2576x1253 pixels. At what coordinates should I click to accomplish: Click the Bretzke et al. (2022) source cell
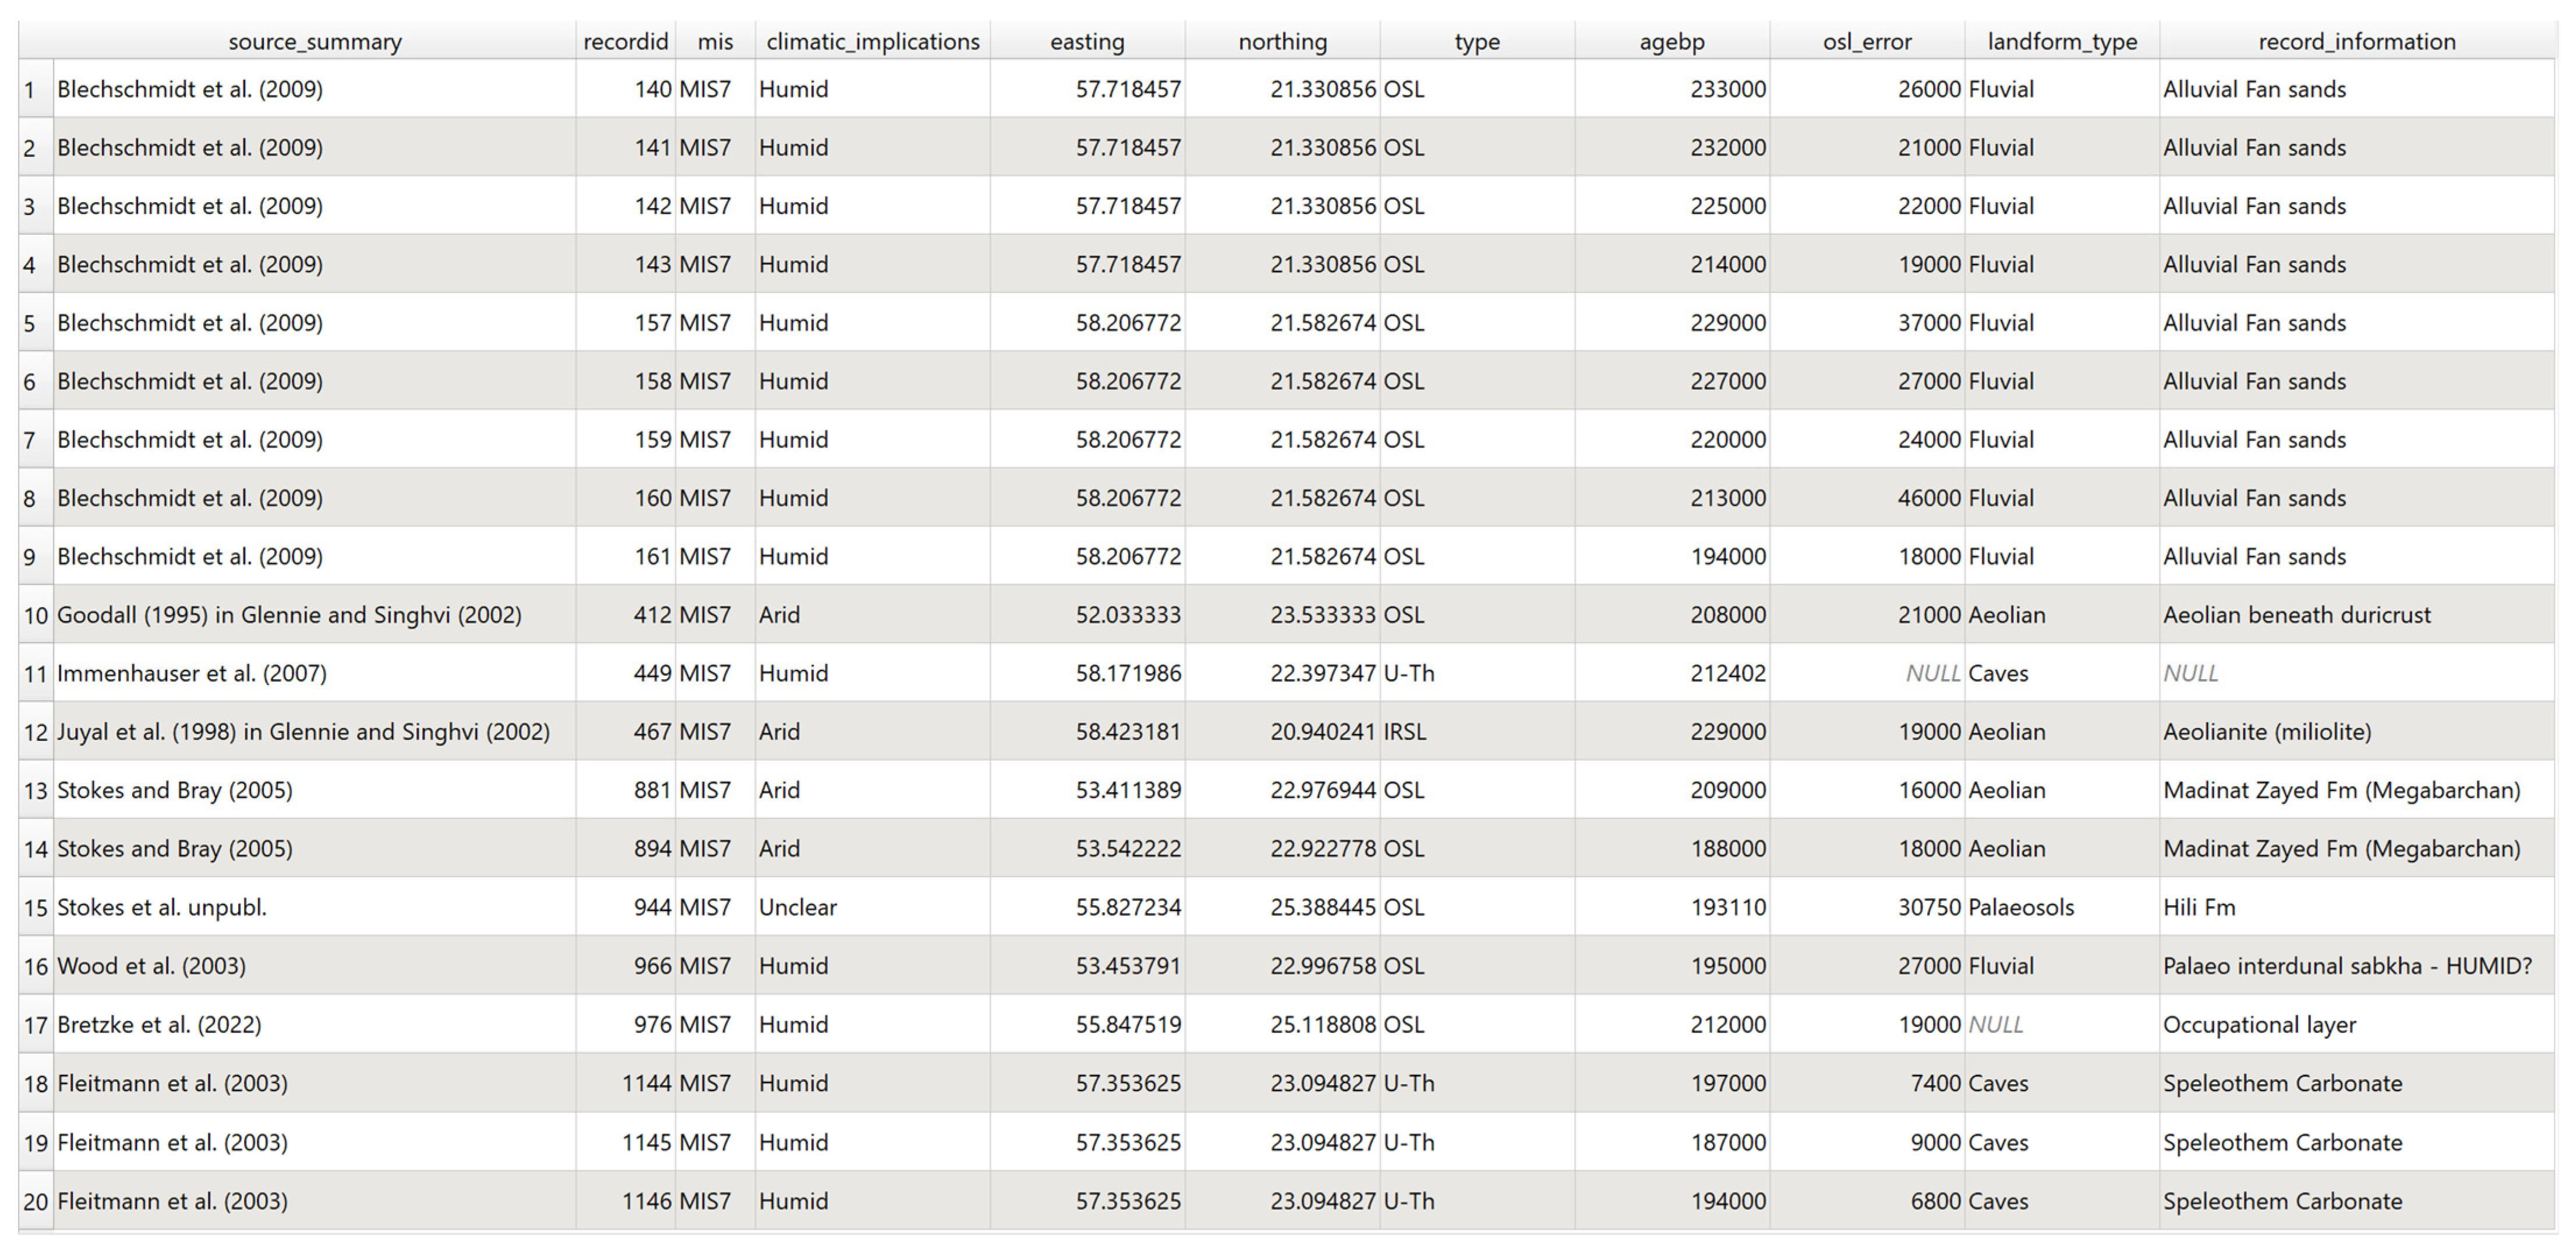coord(158,1025)
